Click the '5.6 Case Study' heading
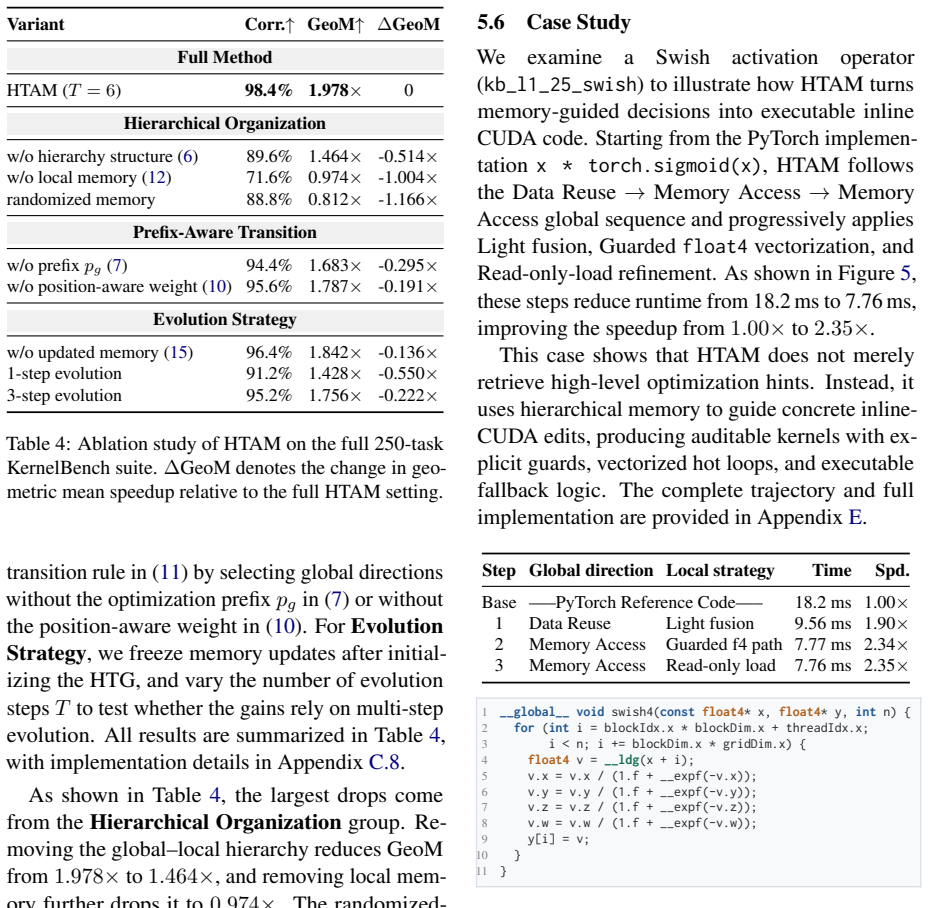The image size is (928, 908). pos(554,22)
